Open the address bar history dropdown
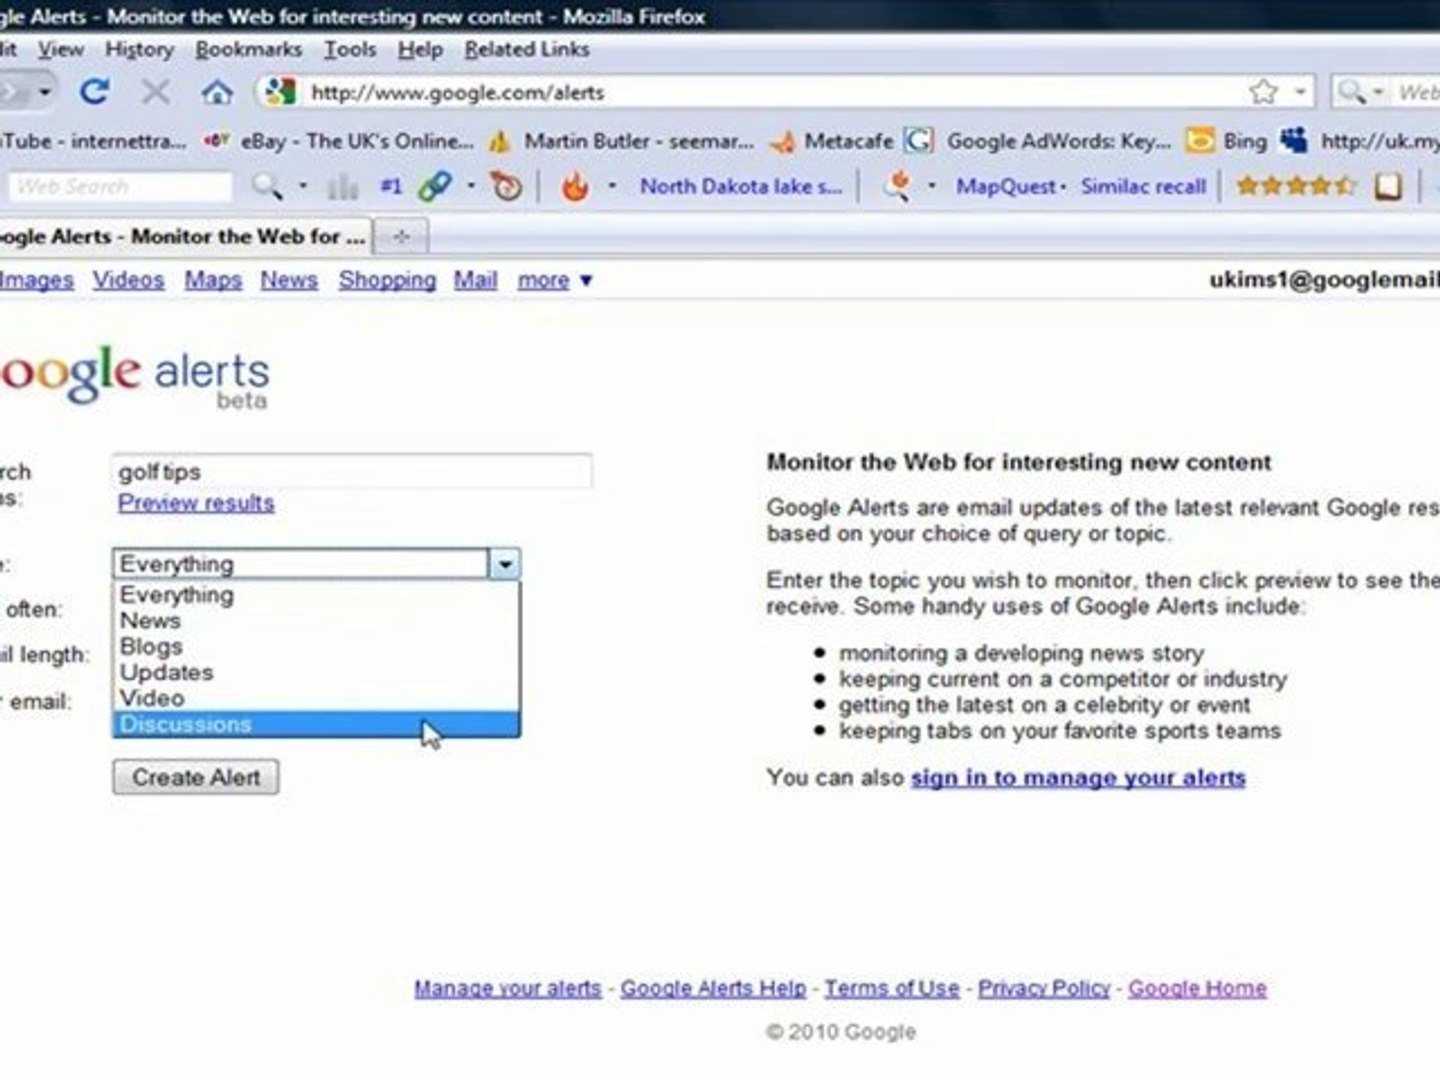 (1301, 92)
